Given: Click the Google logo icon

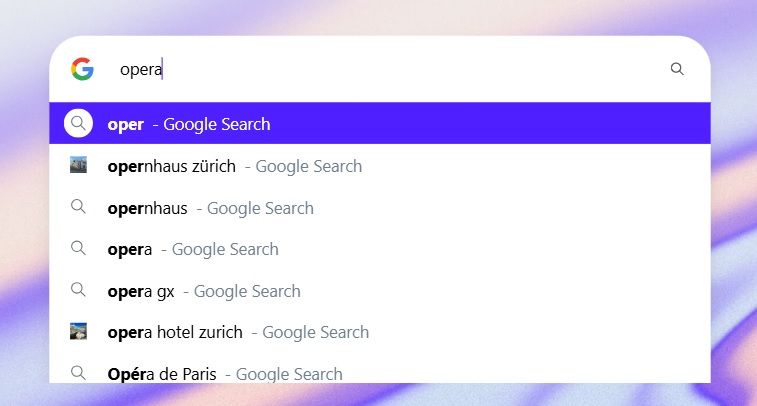Looking at the screenshot, I should coord(82,69).
